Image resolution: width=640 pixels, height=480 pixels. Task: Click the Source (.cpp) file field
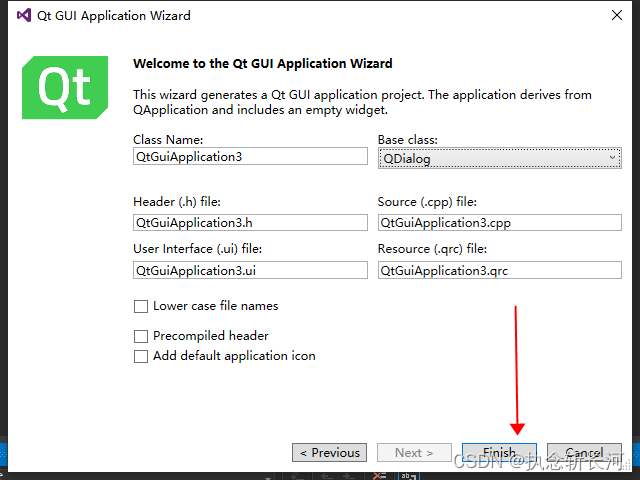point(500,222)
